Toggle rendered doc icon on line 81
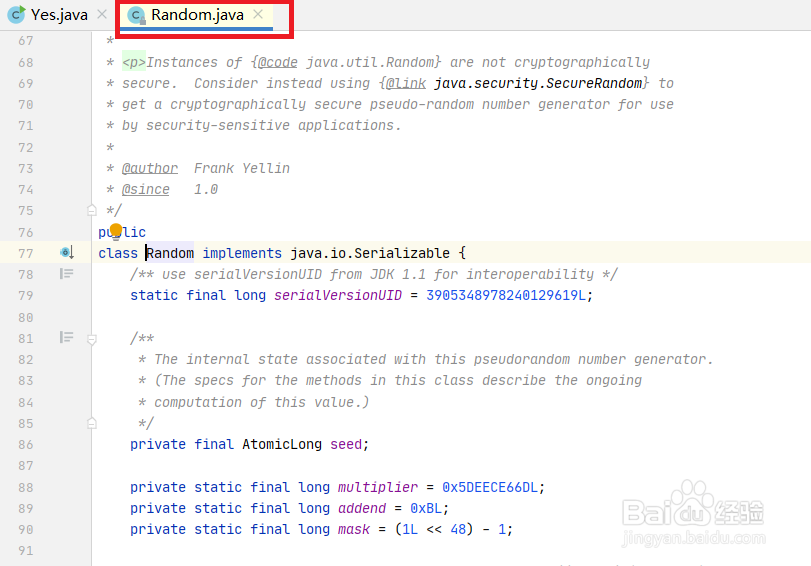Viewport: 811px width, 566px height. coord(66,337)
